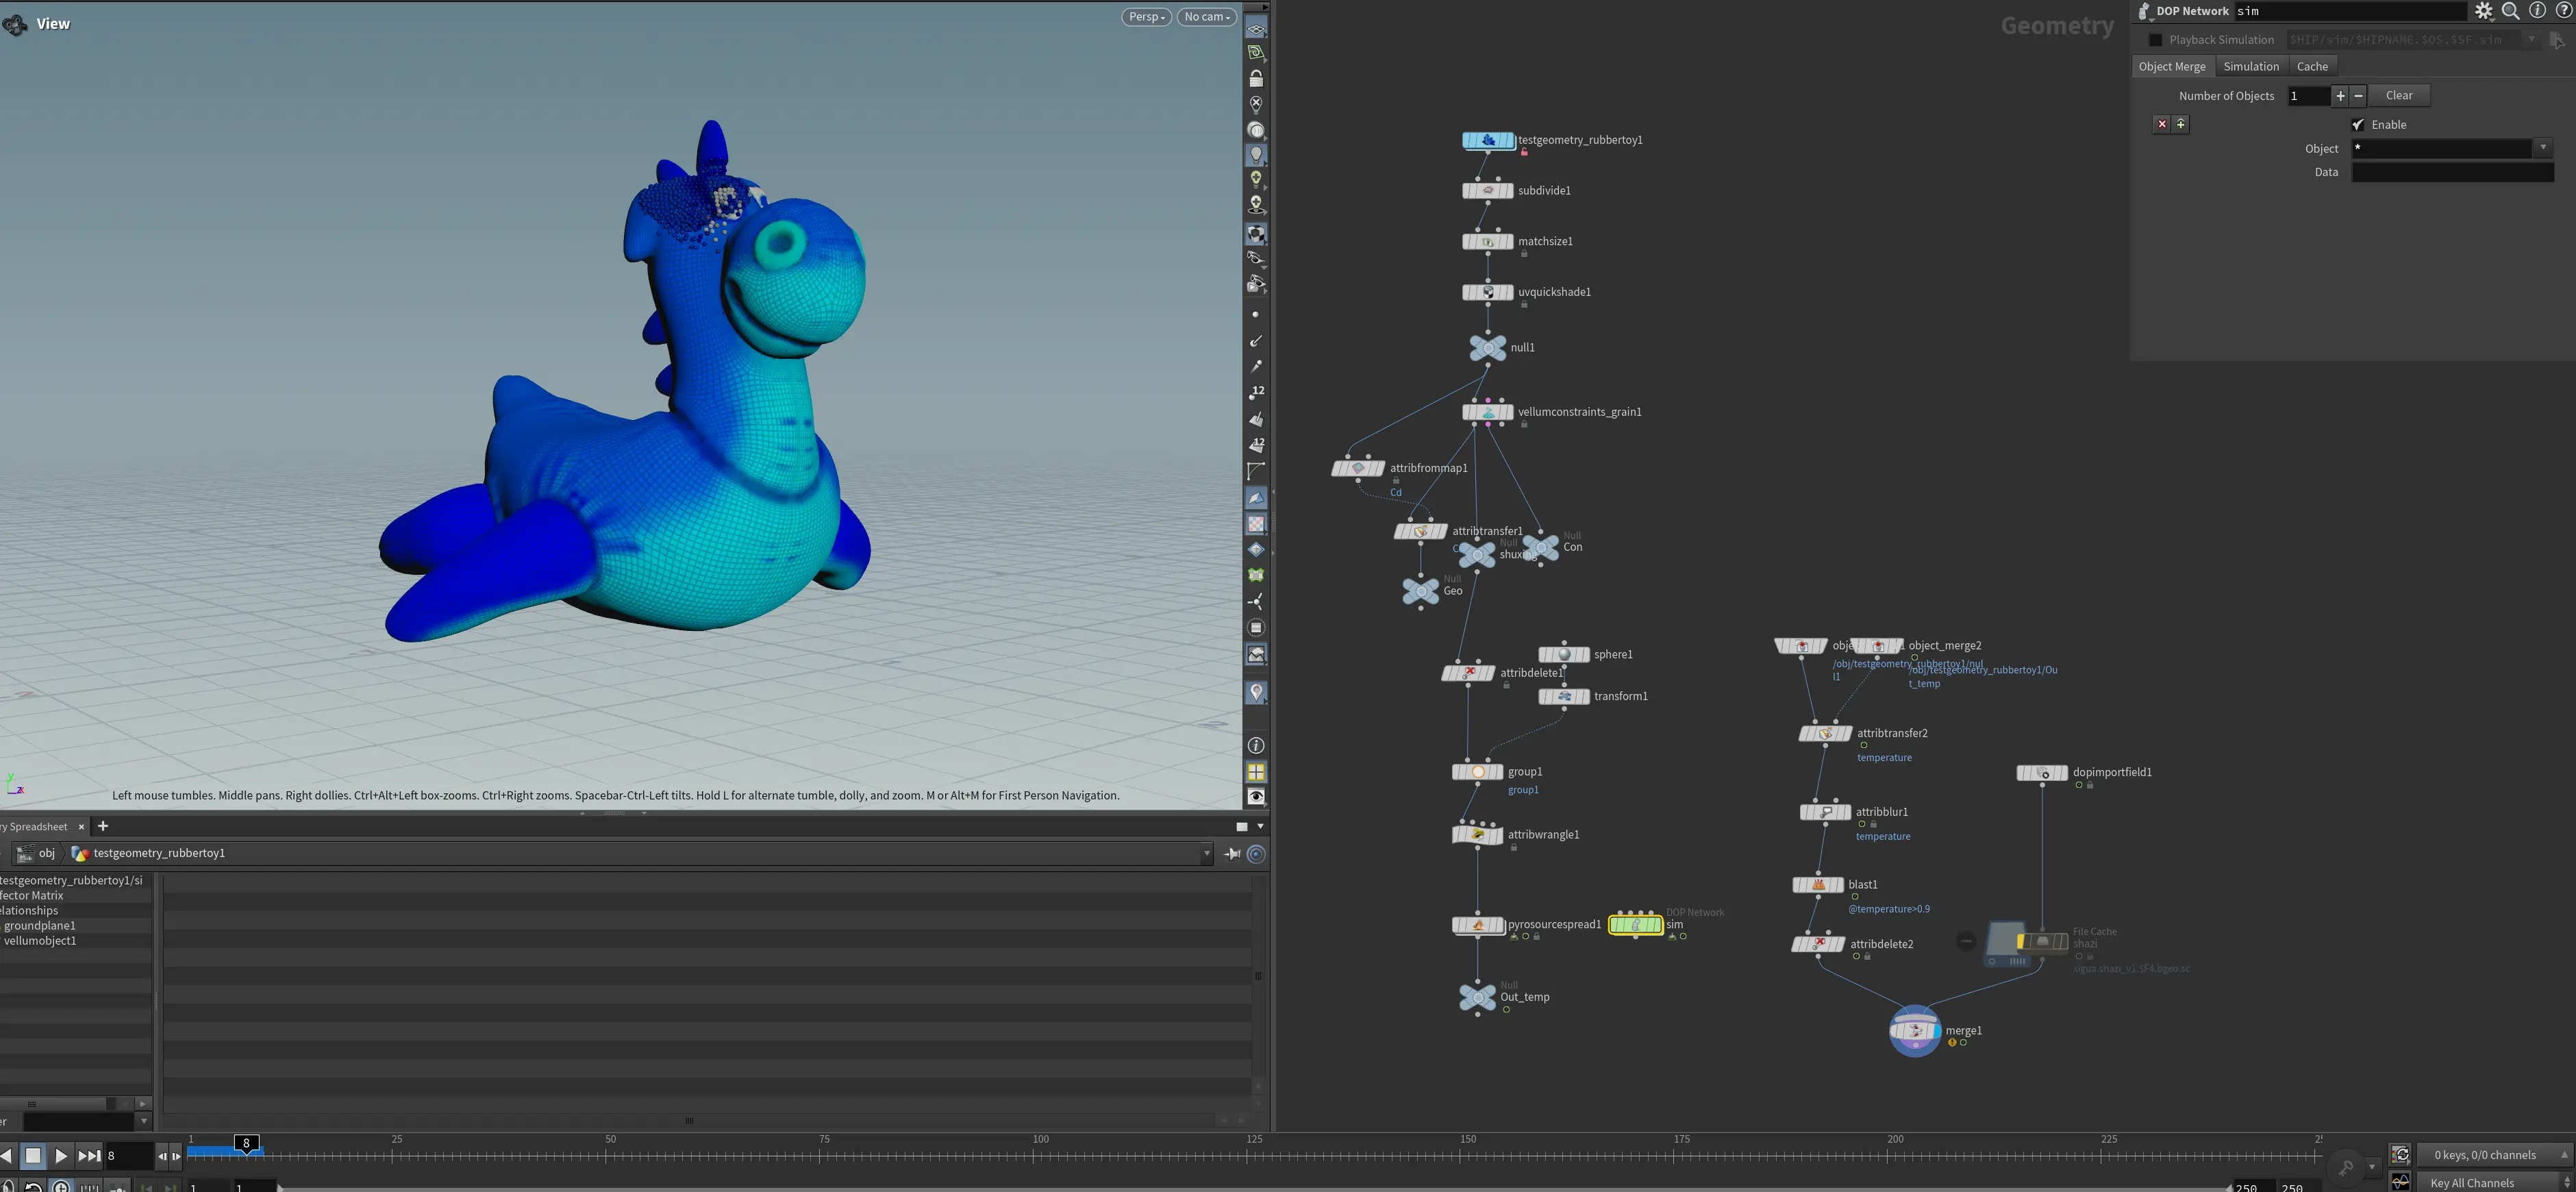The height and width of the screenshot is (1192, 2576).
Task: Click the magnifier search parameters icon
Action: [2510, 11]
